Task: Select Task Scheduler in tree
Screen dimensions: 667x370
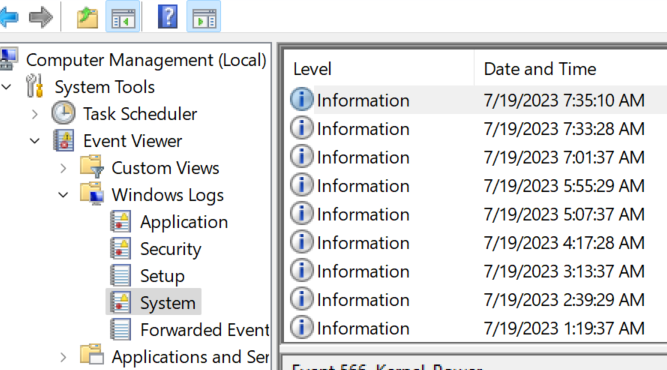Action: coord(140,114)
